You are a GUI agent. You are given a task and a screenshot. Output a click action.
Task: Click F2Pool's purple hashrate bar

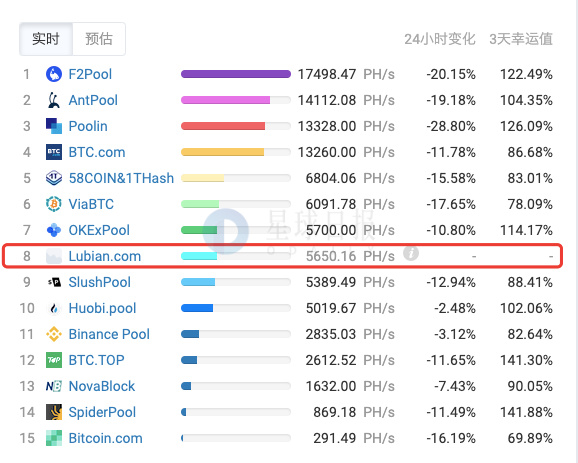point(236,74)
